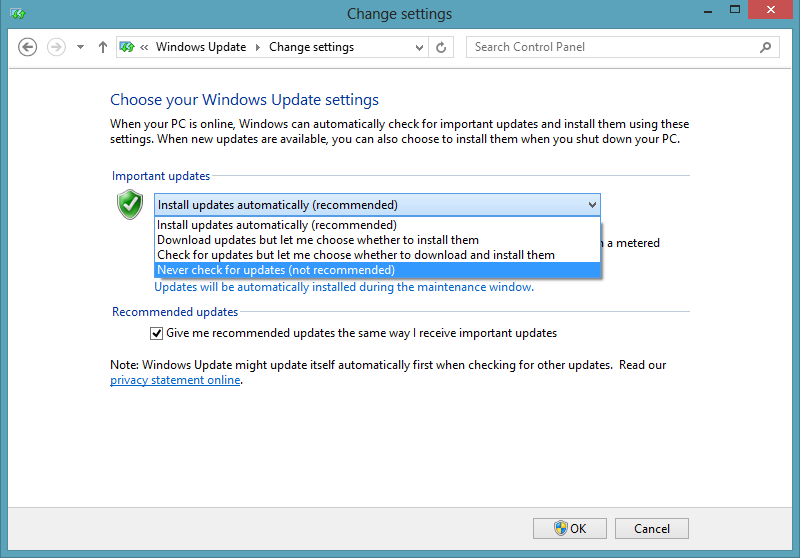Focus the Search Control Panel field
The image size is (800, 558).
point(622,47)
